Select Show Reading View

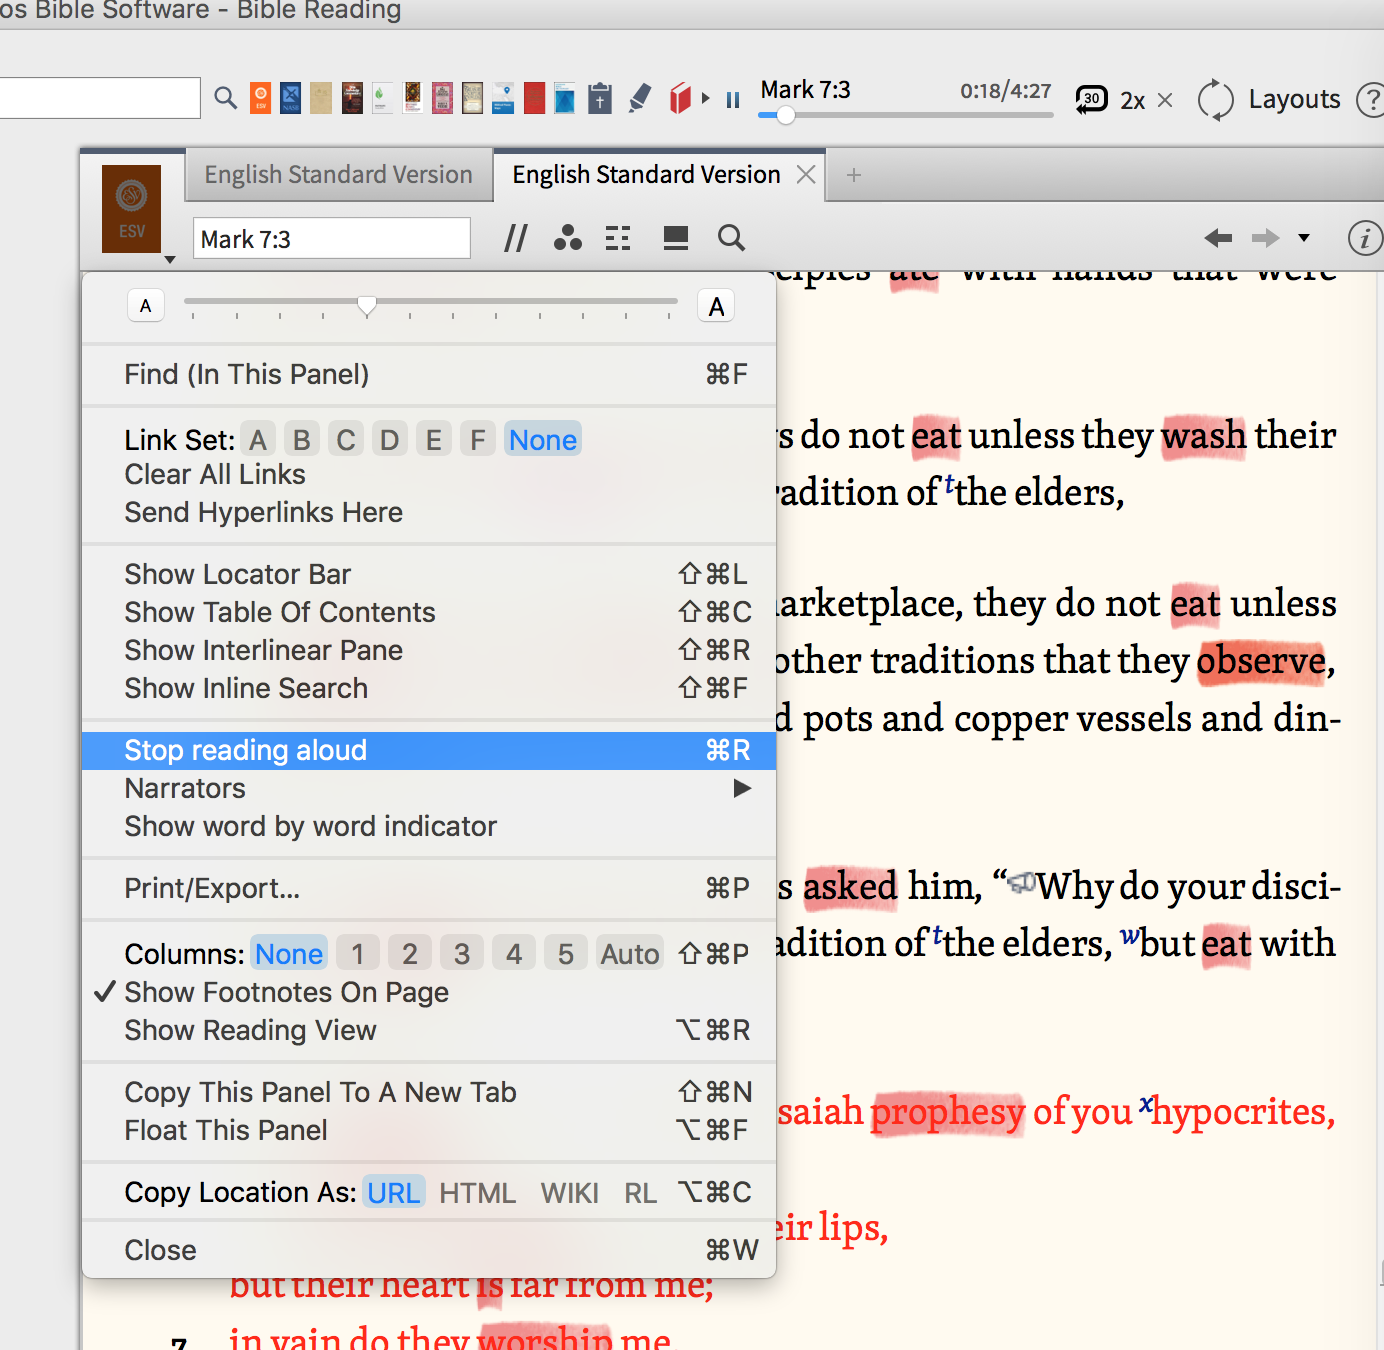click(429, 1030)
